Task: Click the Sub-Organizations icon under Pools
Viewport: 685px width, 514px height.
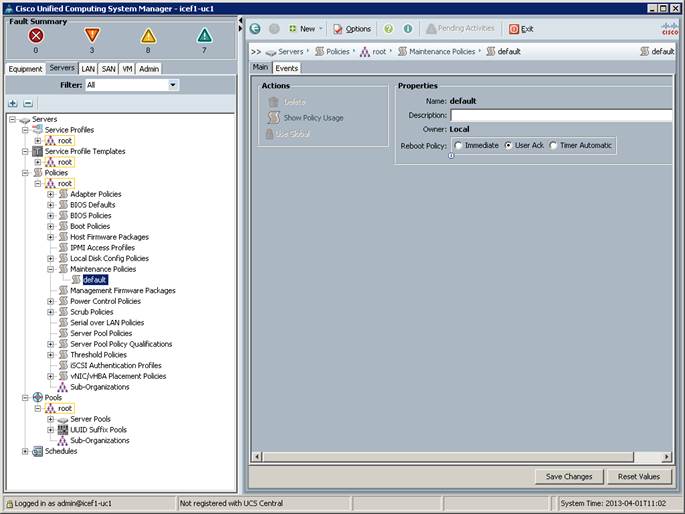Action: [x=63, y=440]
